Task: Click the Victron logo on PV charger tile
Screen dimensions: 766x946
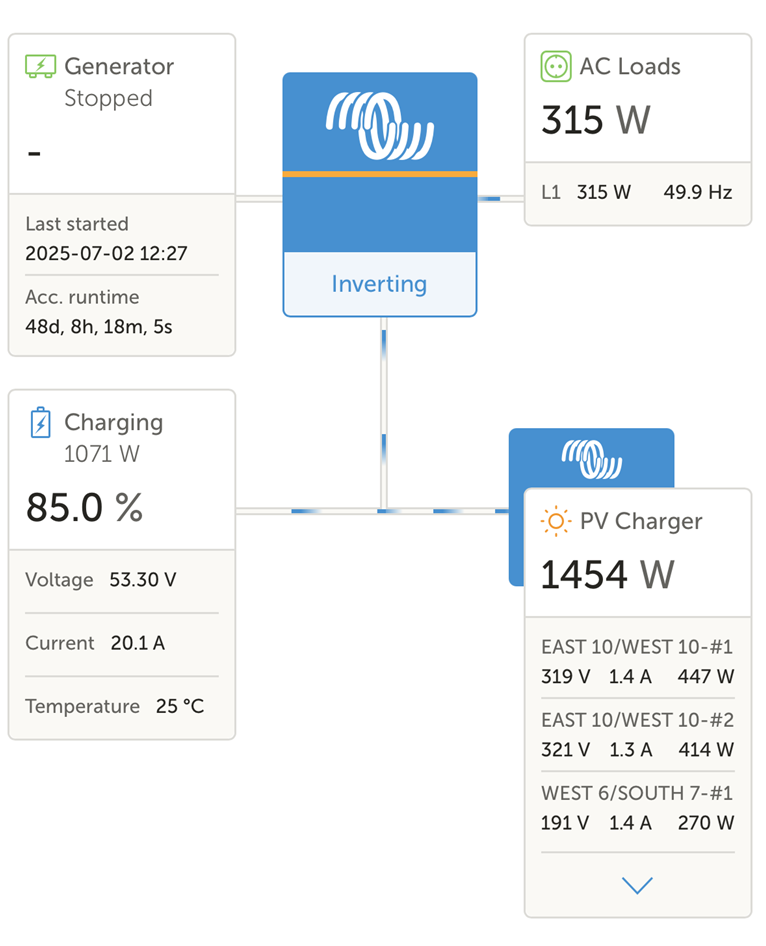Action: coord(591,458)
